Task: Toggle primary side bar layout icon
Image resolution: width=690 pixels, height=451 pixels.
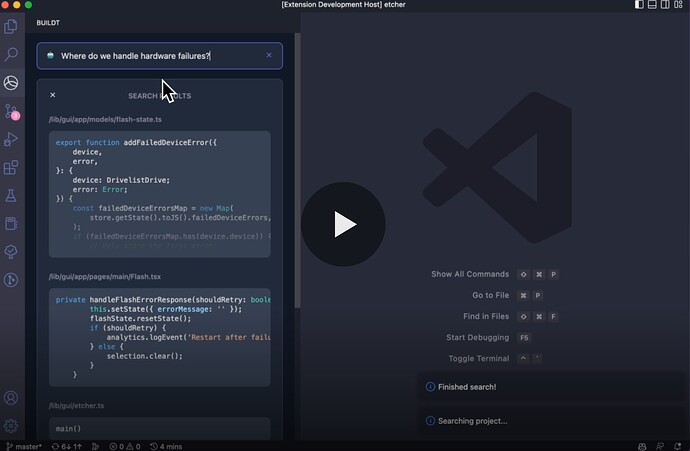Action: point(639,5)
